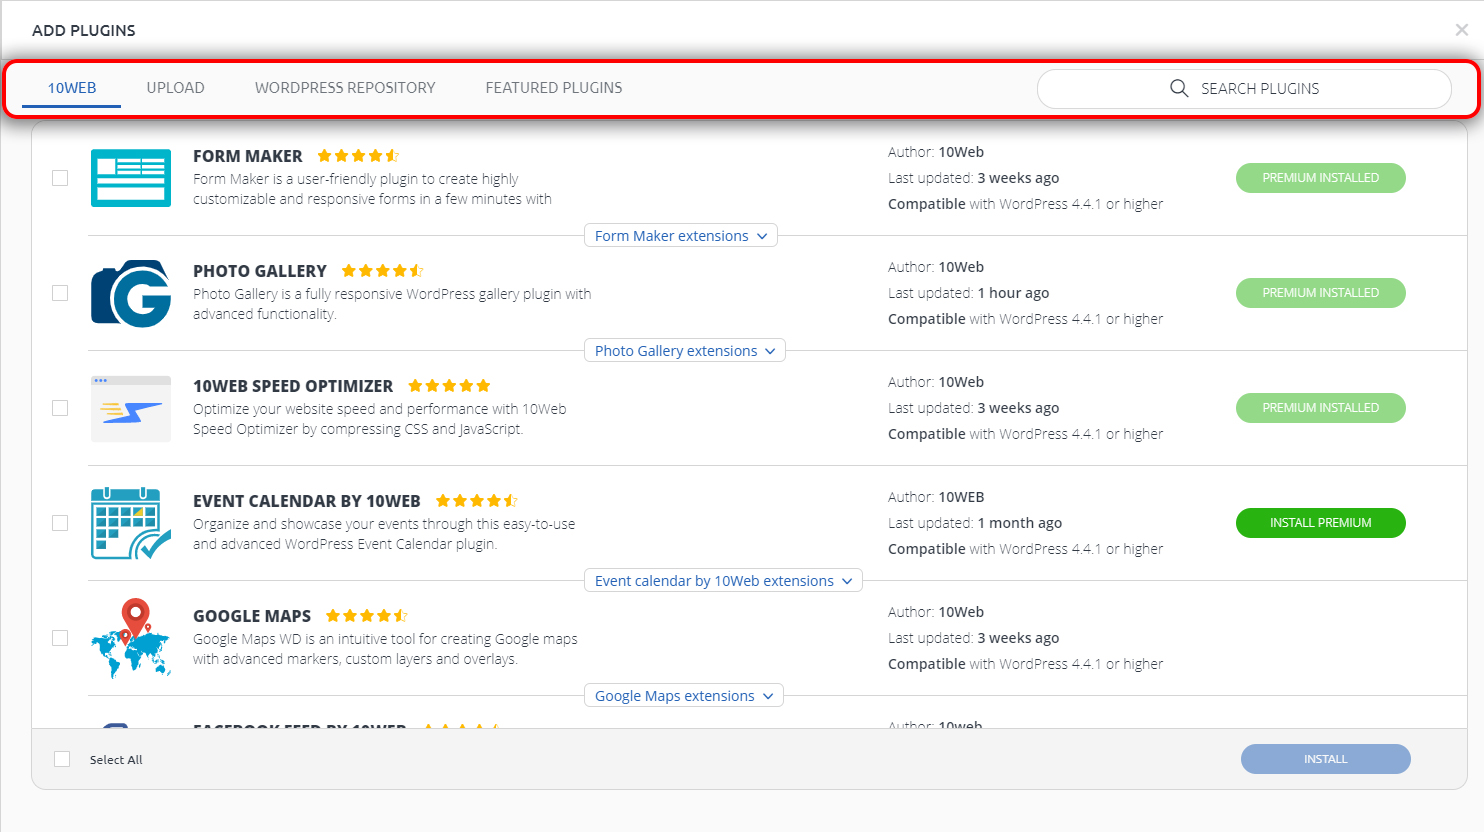Image resolution: width=1484 pixels, height=832 pixels.
Task: Click the Google Maps star rating
Action: pos(367,616)
